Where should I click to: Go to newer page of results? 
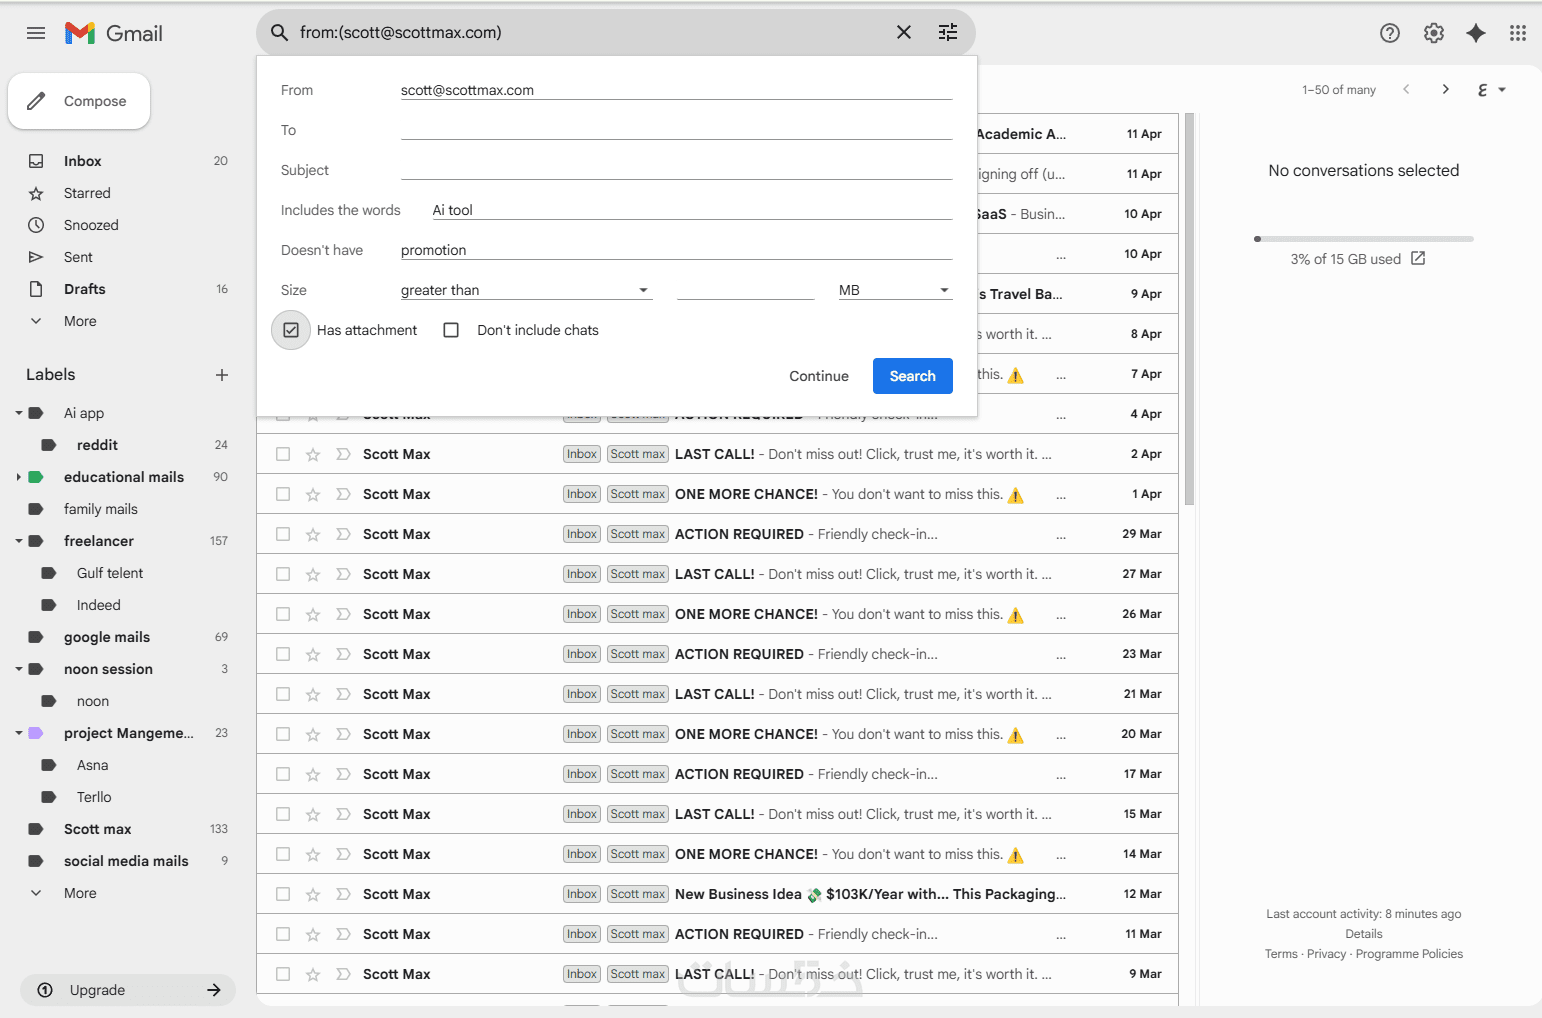1406,89
